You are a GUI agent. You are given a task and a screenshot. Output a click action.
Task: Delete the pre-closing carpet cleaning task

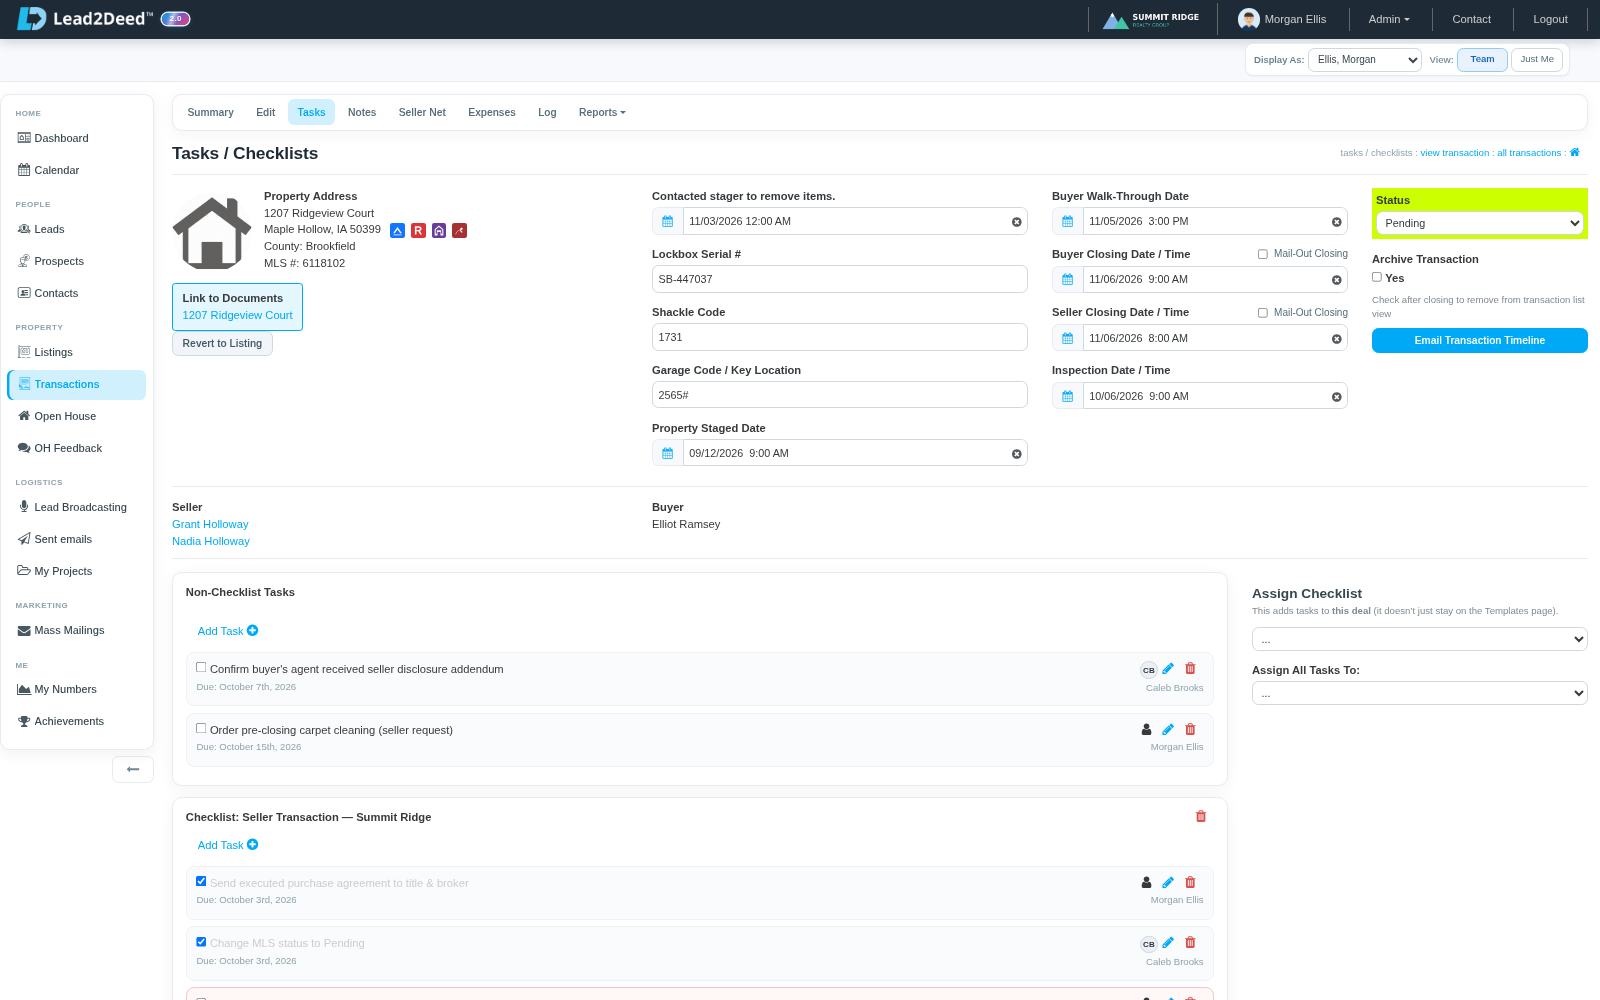[x=1190, y=729]
